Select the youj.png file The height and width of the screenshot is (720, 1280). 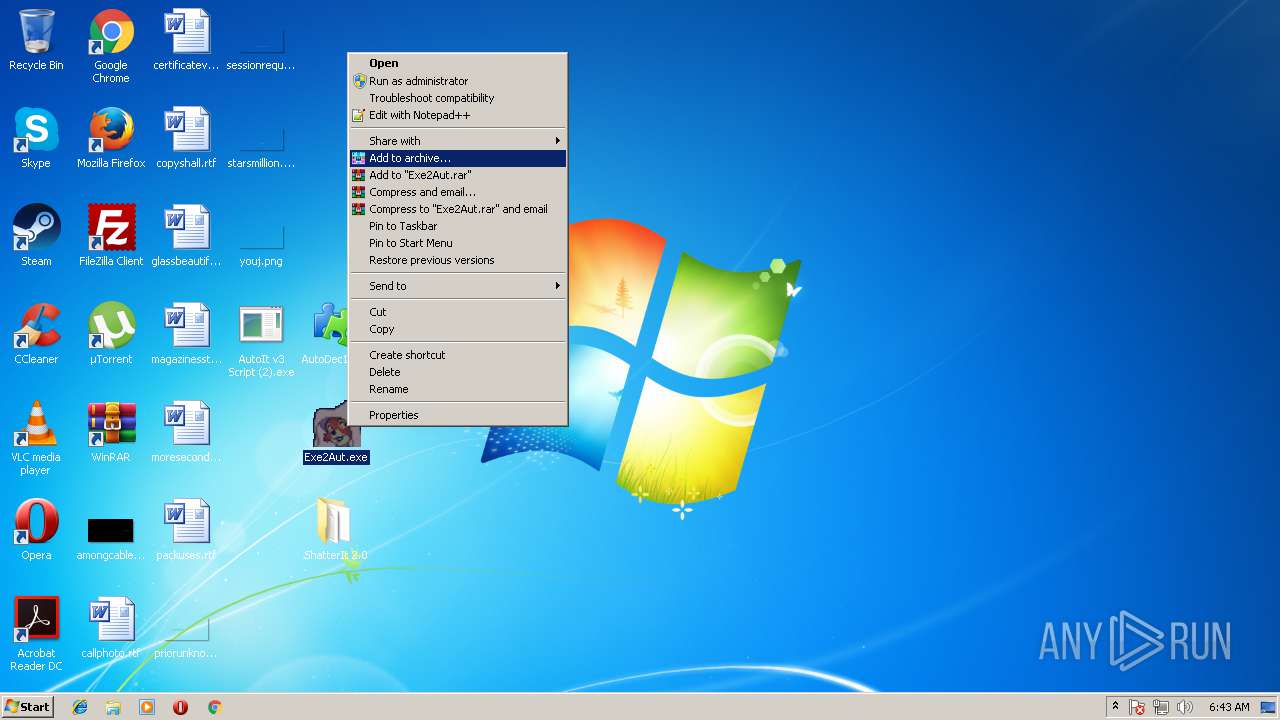point(261,246)
